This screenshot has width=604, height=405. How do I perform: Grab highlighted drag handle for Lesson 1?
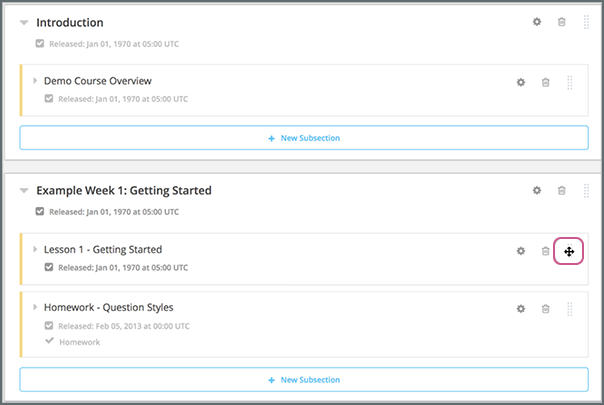pos(568,251)
